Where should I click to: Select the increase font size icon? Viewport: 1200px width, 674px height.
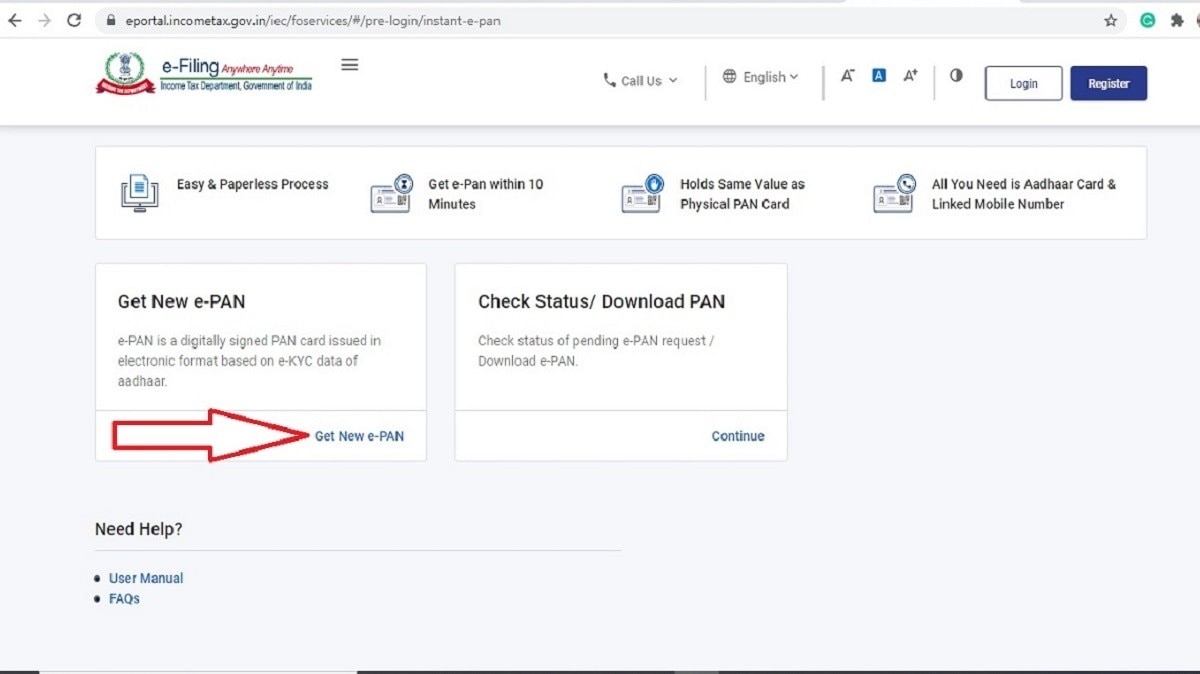(910, 75)
